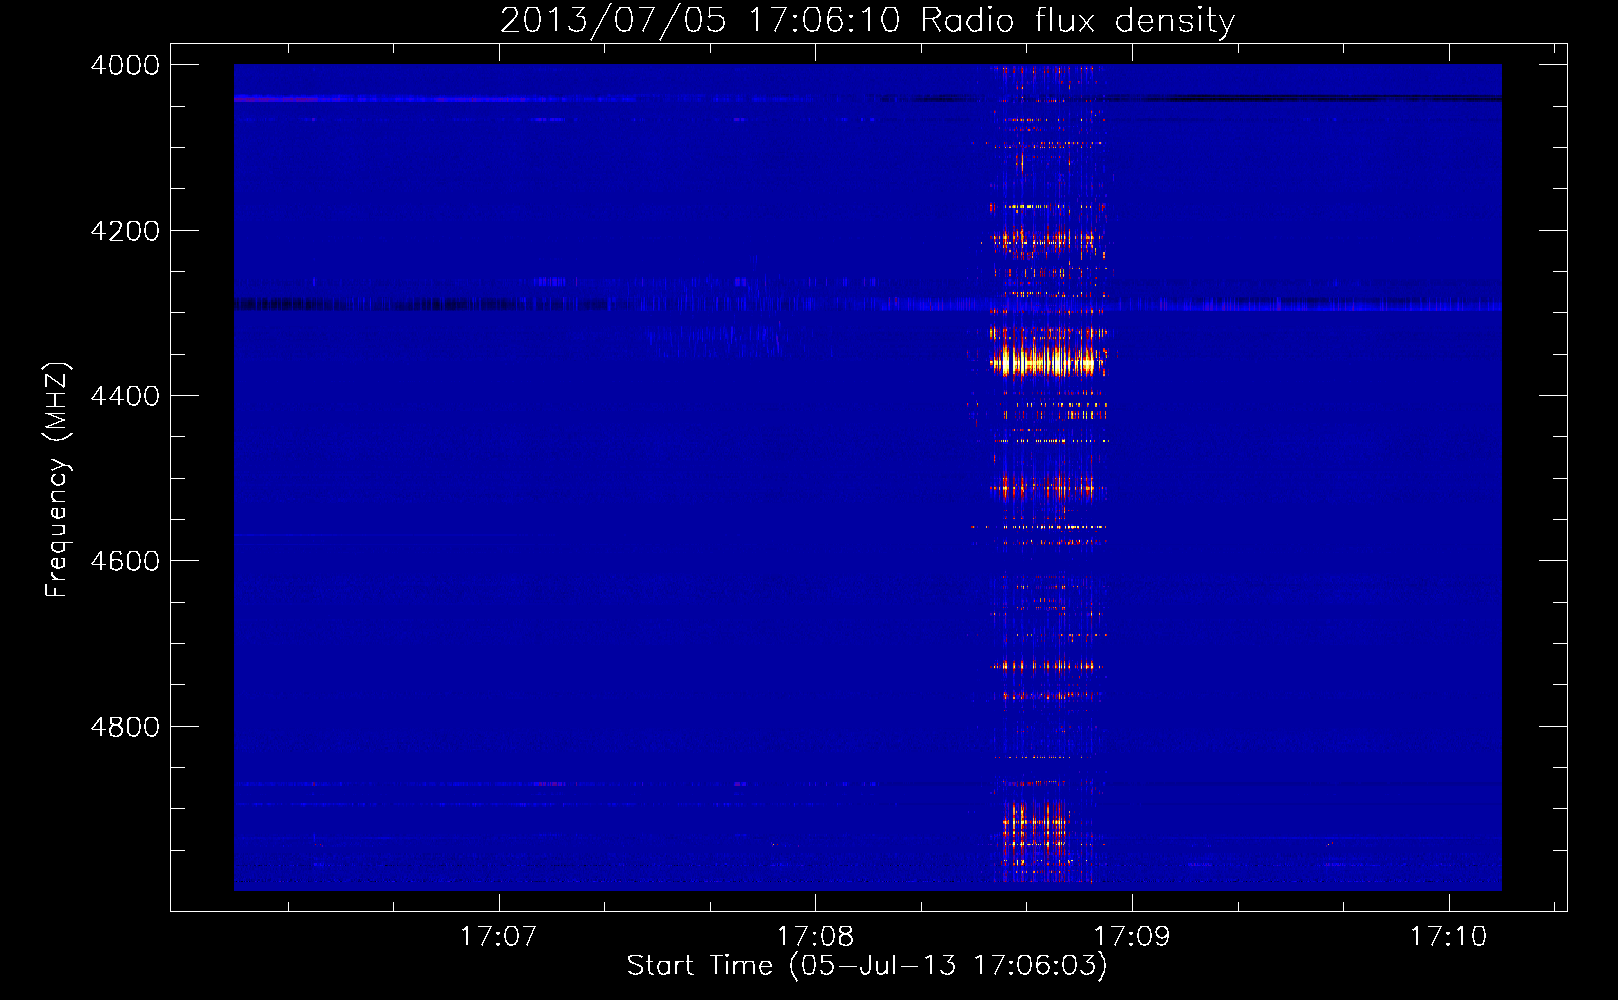
Task: Click the 17:09 time tick label
Action: pyautogui.click(x=1132, y=936)
